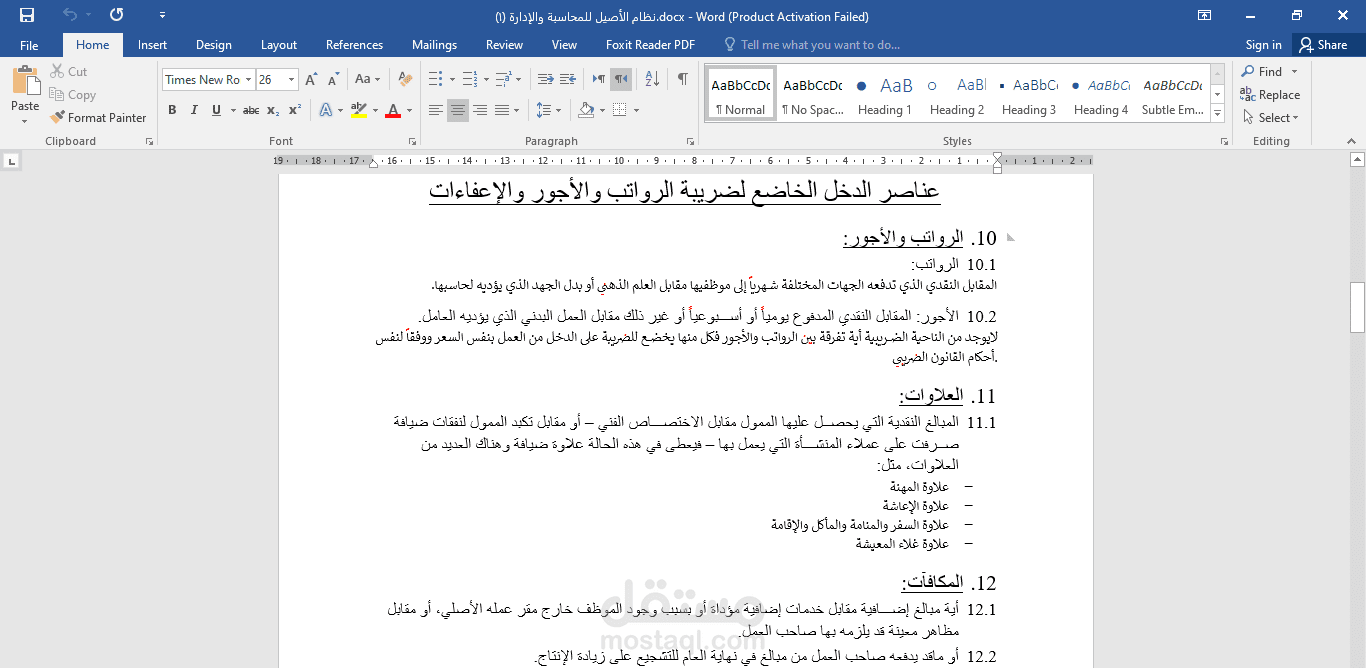The image size is (1366, 668).
Task: Expand the highlight color dropdown arrow
Action: click(375, 110)
